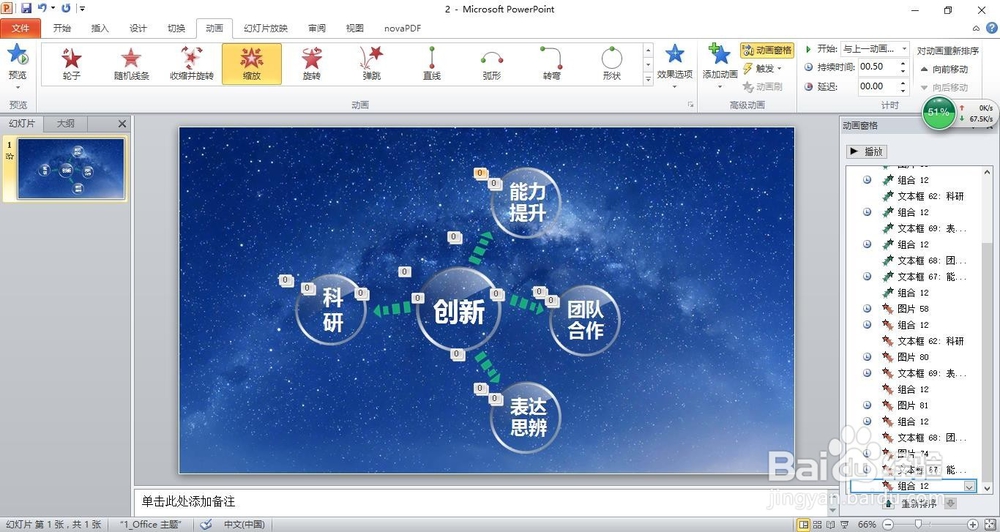Select 图片 80 animation entry
The width and height of the screenshot is (1000, 532).
click(914, 357)
